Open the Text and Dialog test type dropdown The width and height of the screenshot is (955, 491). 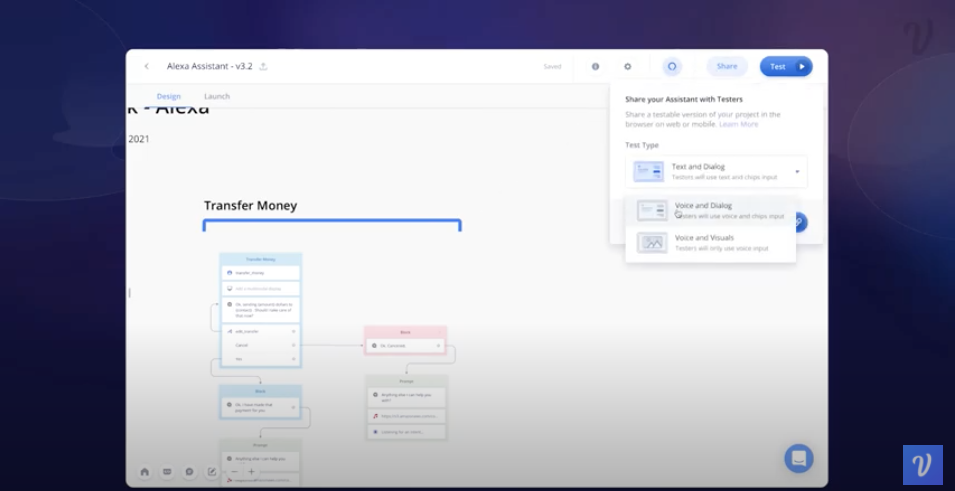point(716,171)
